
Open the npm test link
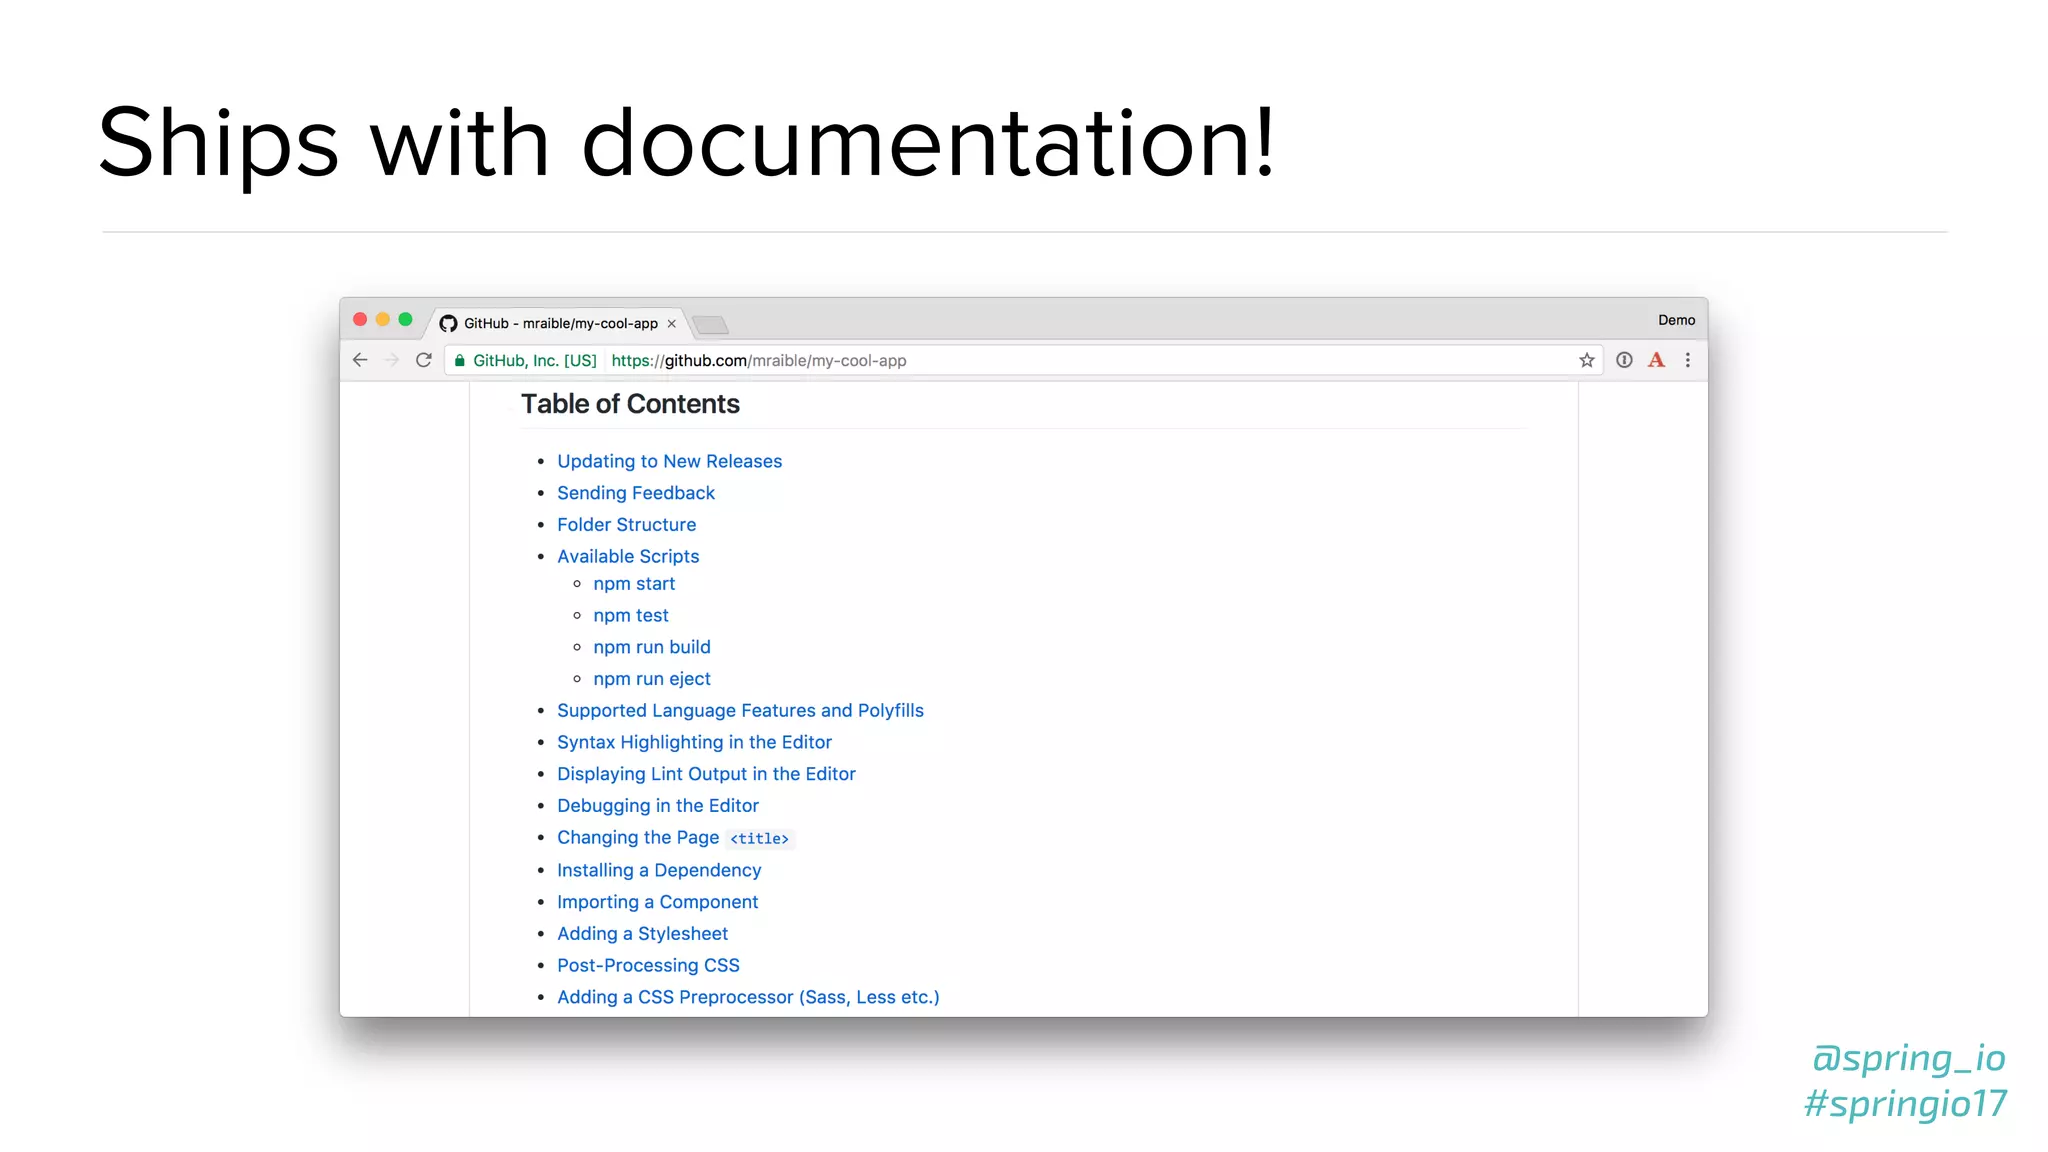[631, 616]
